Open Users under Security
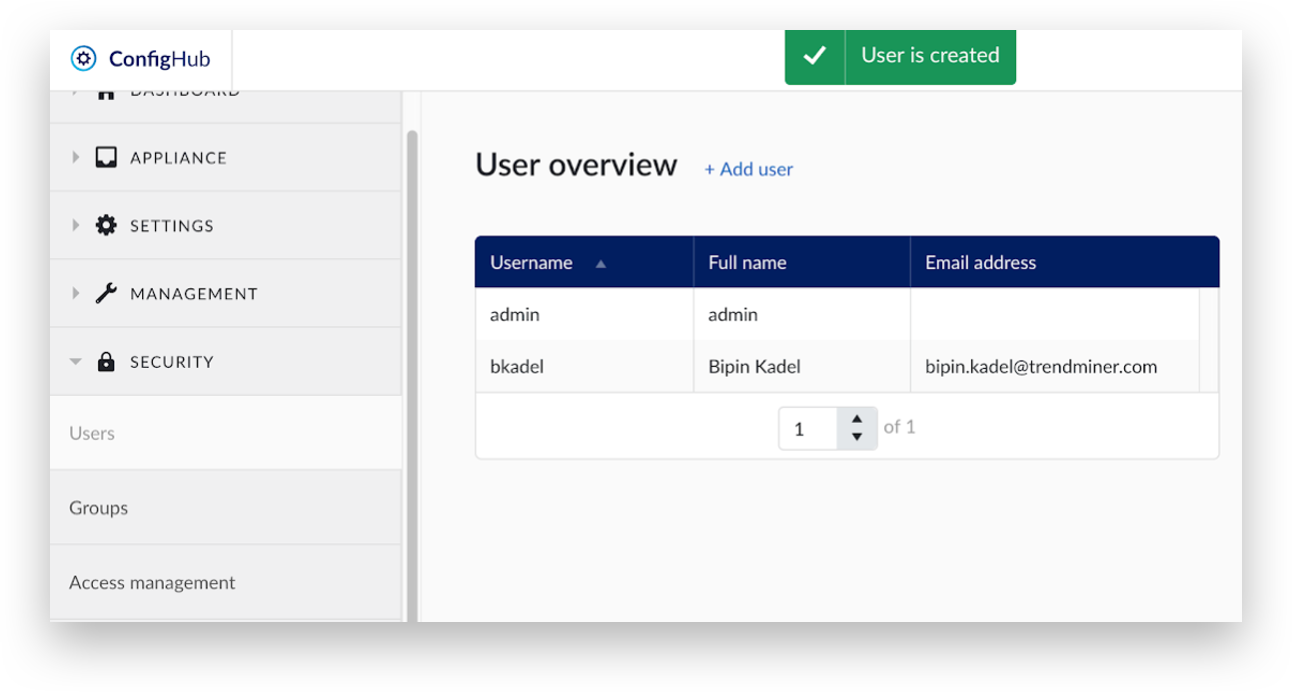This screenshot has width=1292, height=692. (92, 432)
